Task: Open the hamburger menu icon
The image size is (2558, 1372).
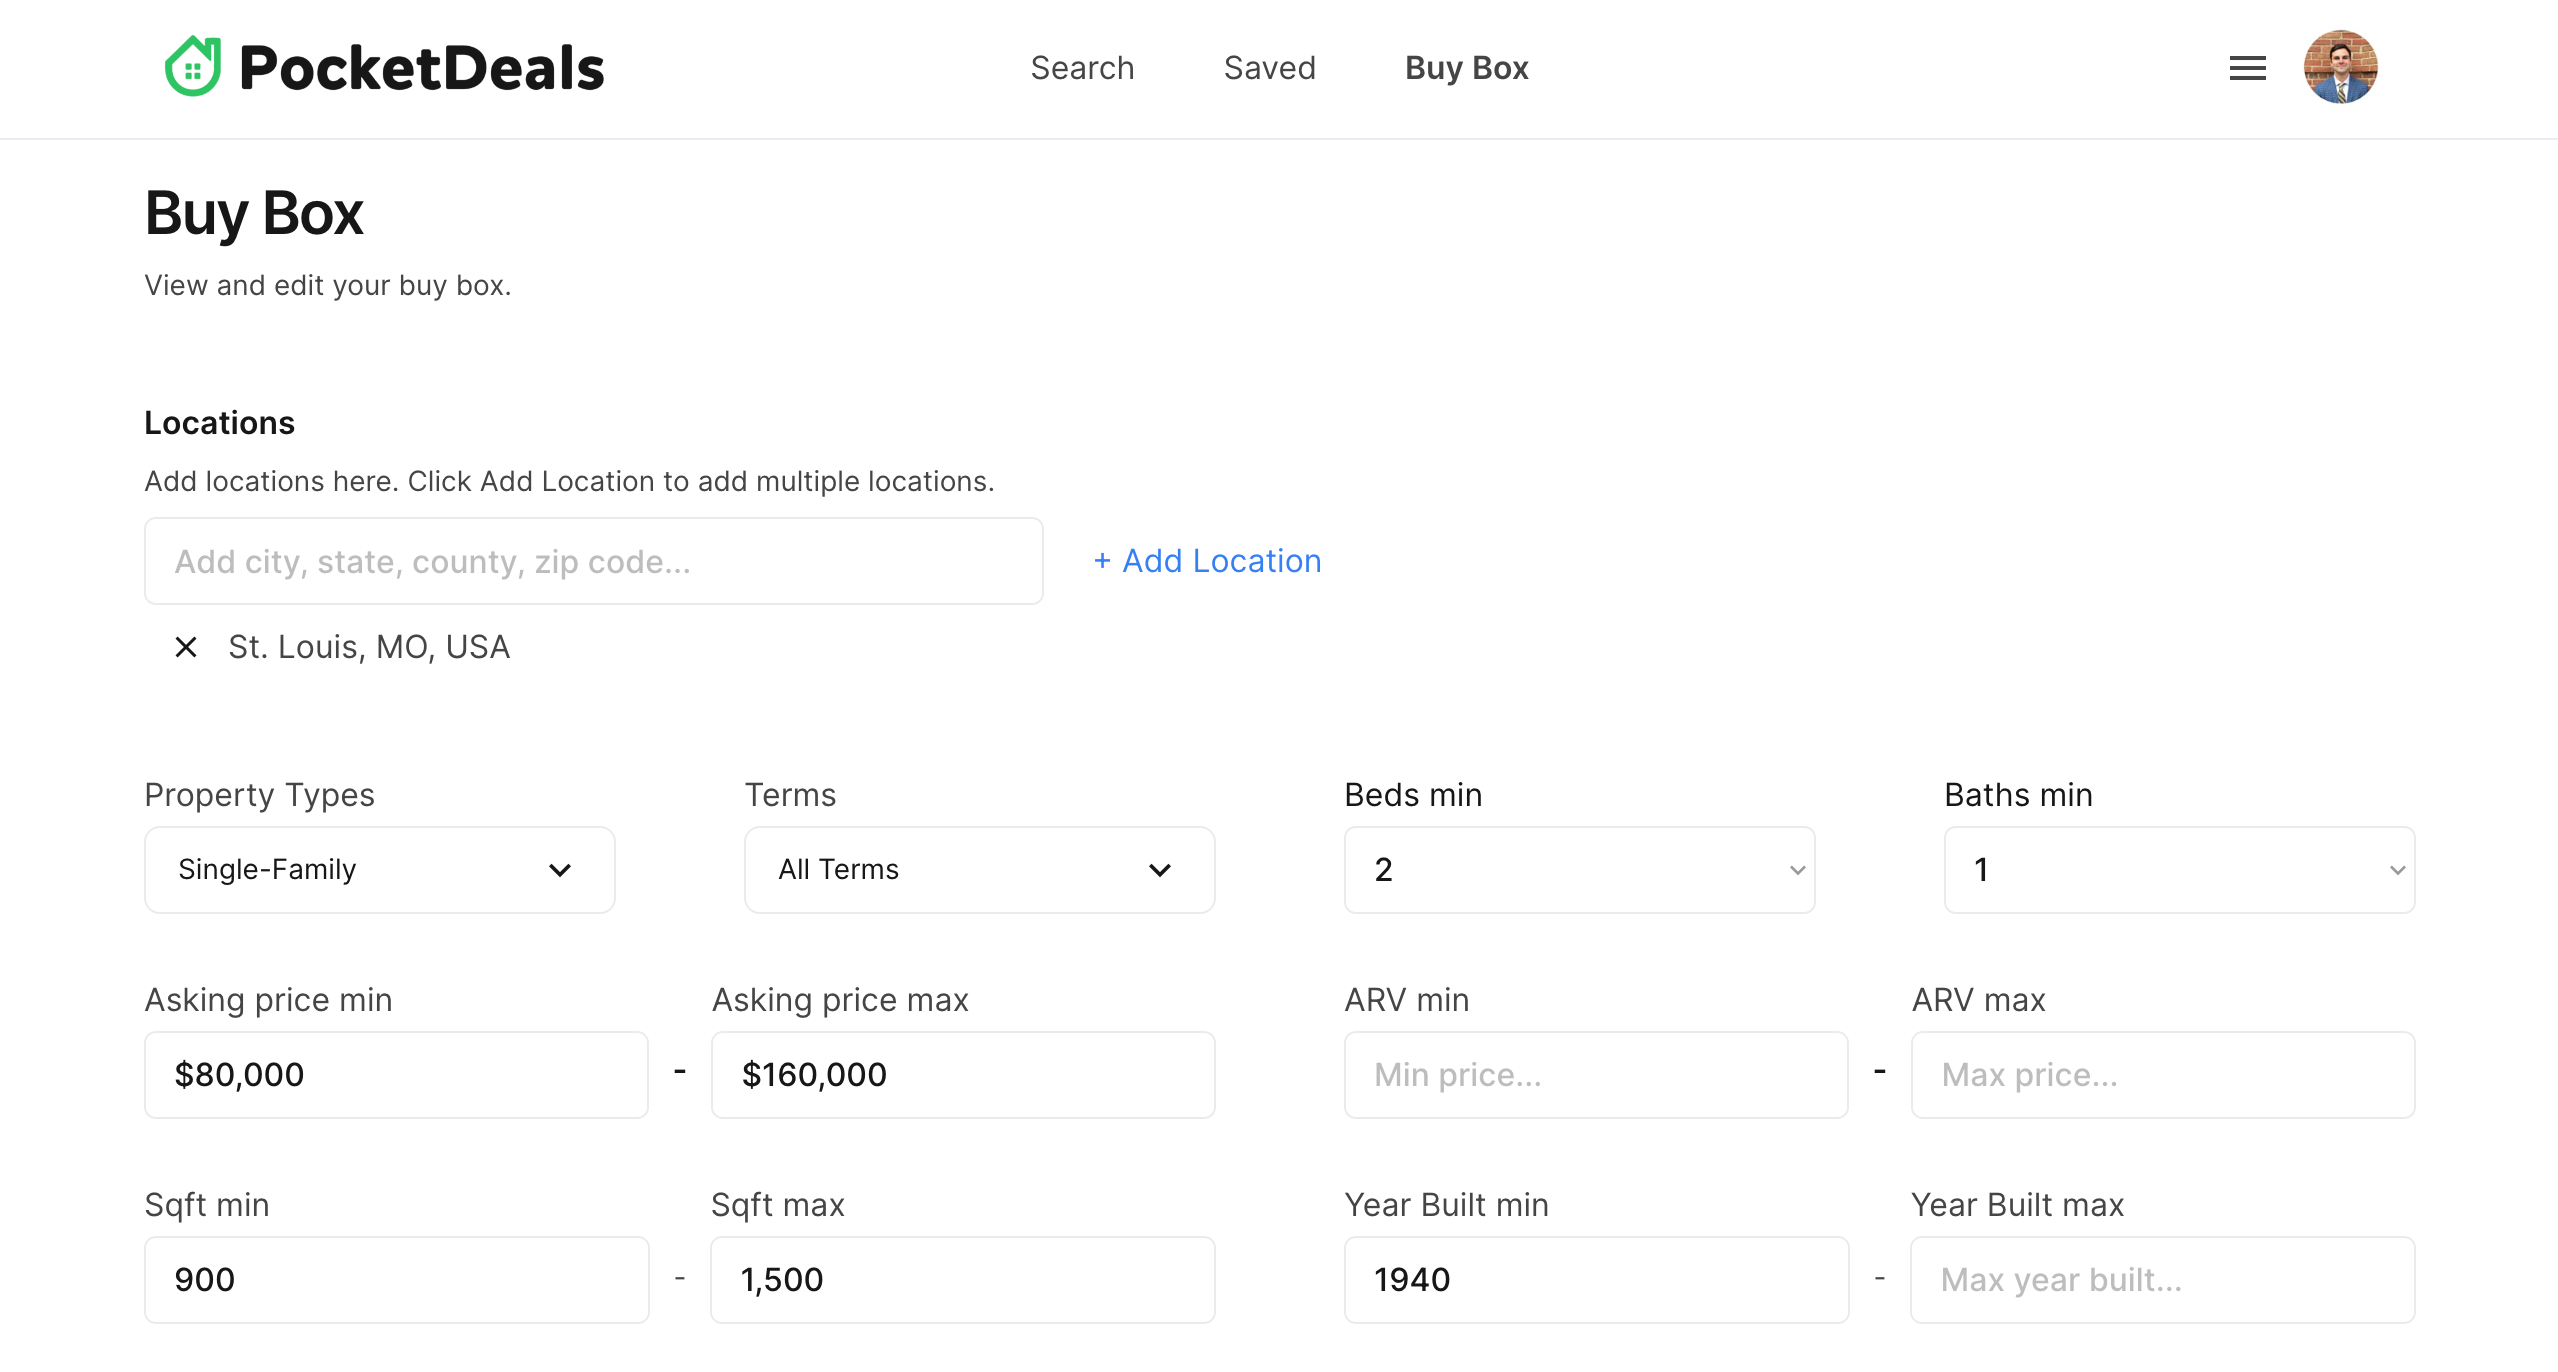Action: pos(2247,68)
